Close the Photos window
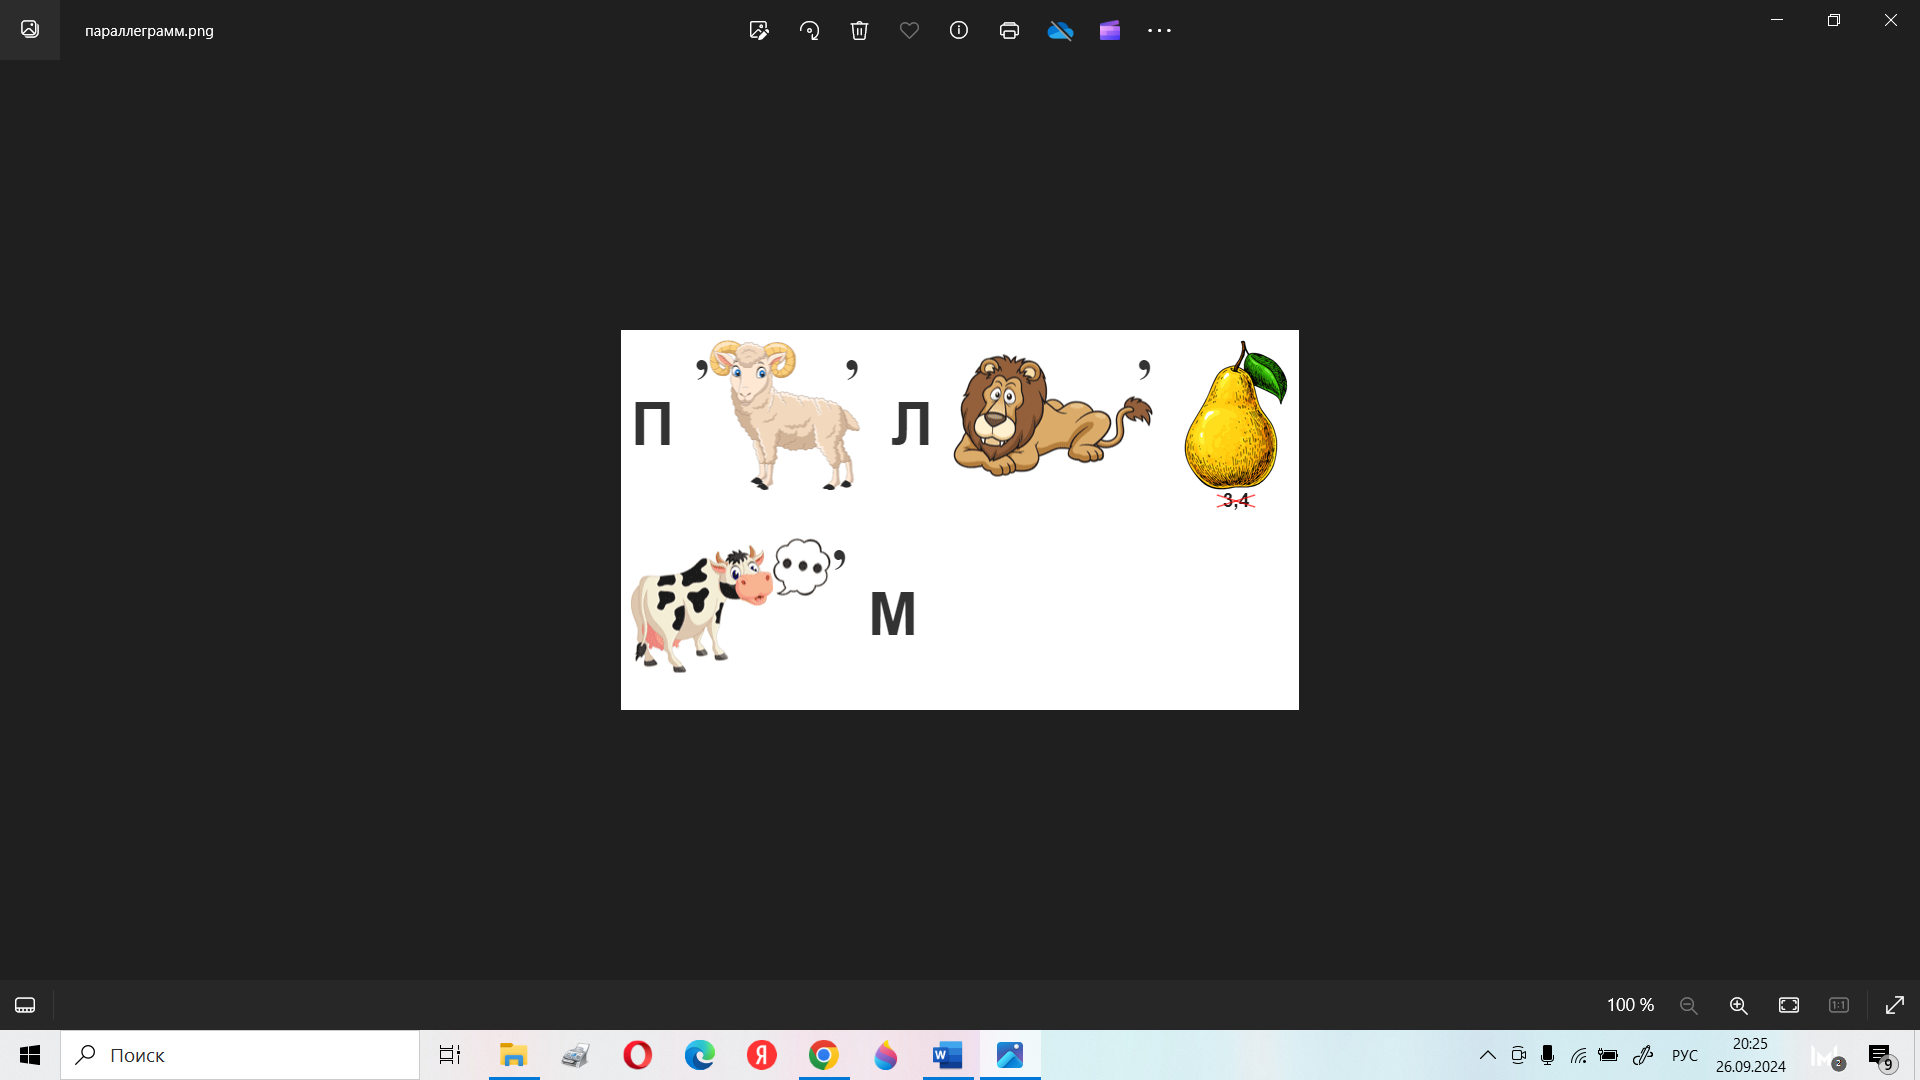Image resolution: width=1920 pixels, height=1080 pixels. click(x=1891, y=20)
